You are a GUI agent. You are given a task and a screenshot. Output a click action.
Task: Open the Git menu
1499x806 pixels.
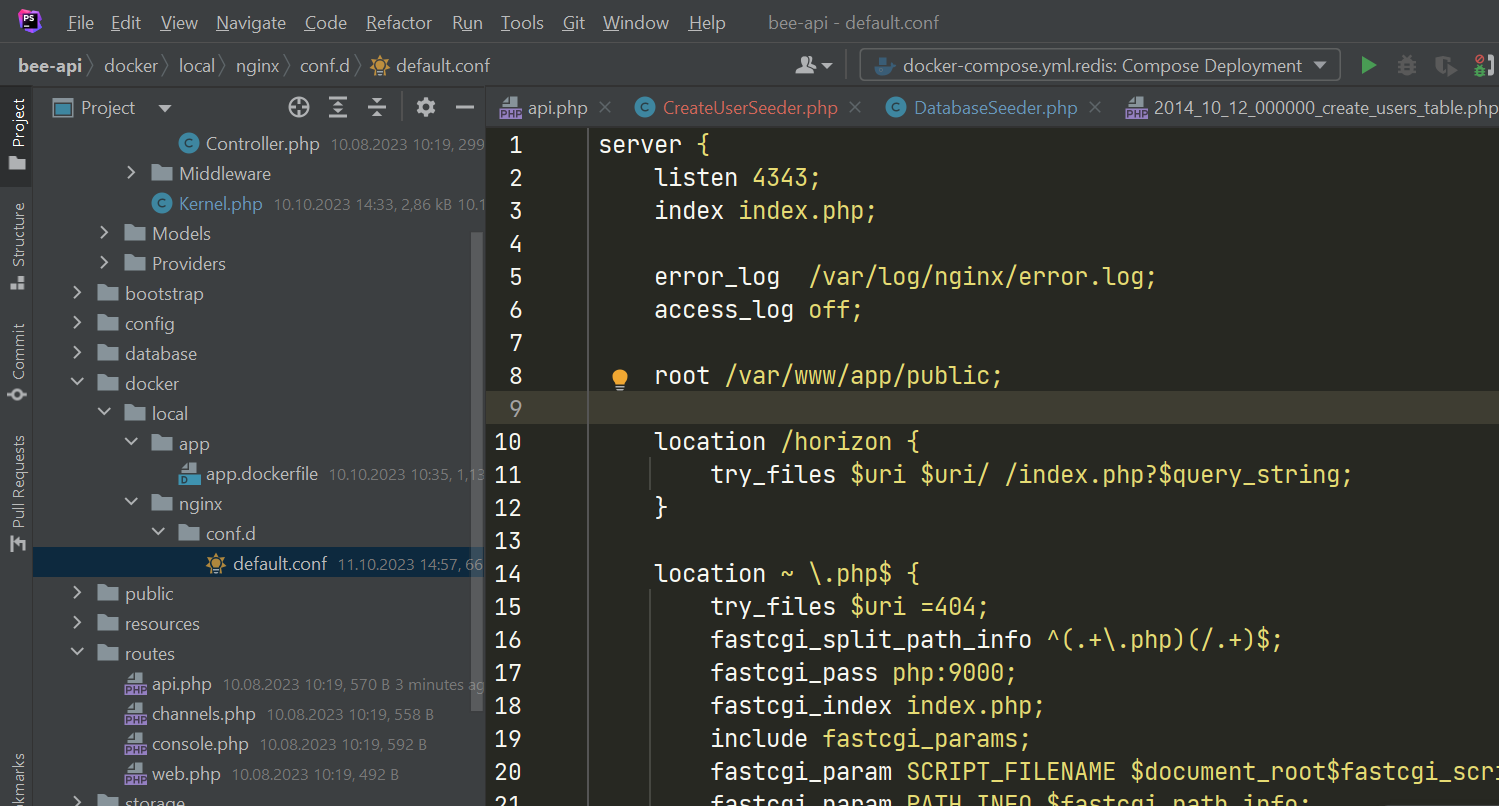[573, 22]
